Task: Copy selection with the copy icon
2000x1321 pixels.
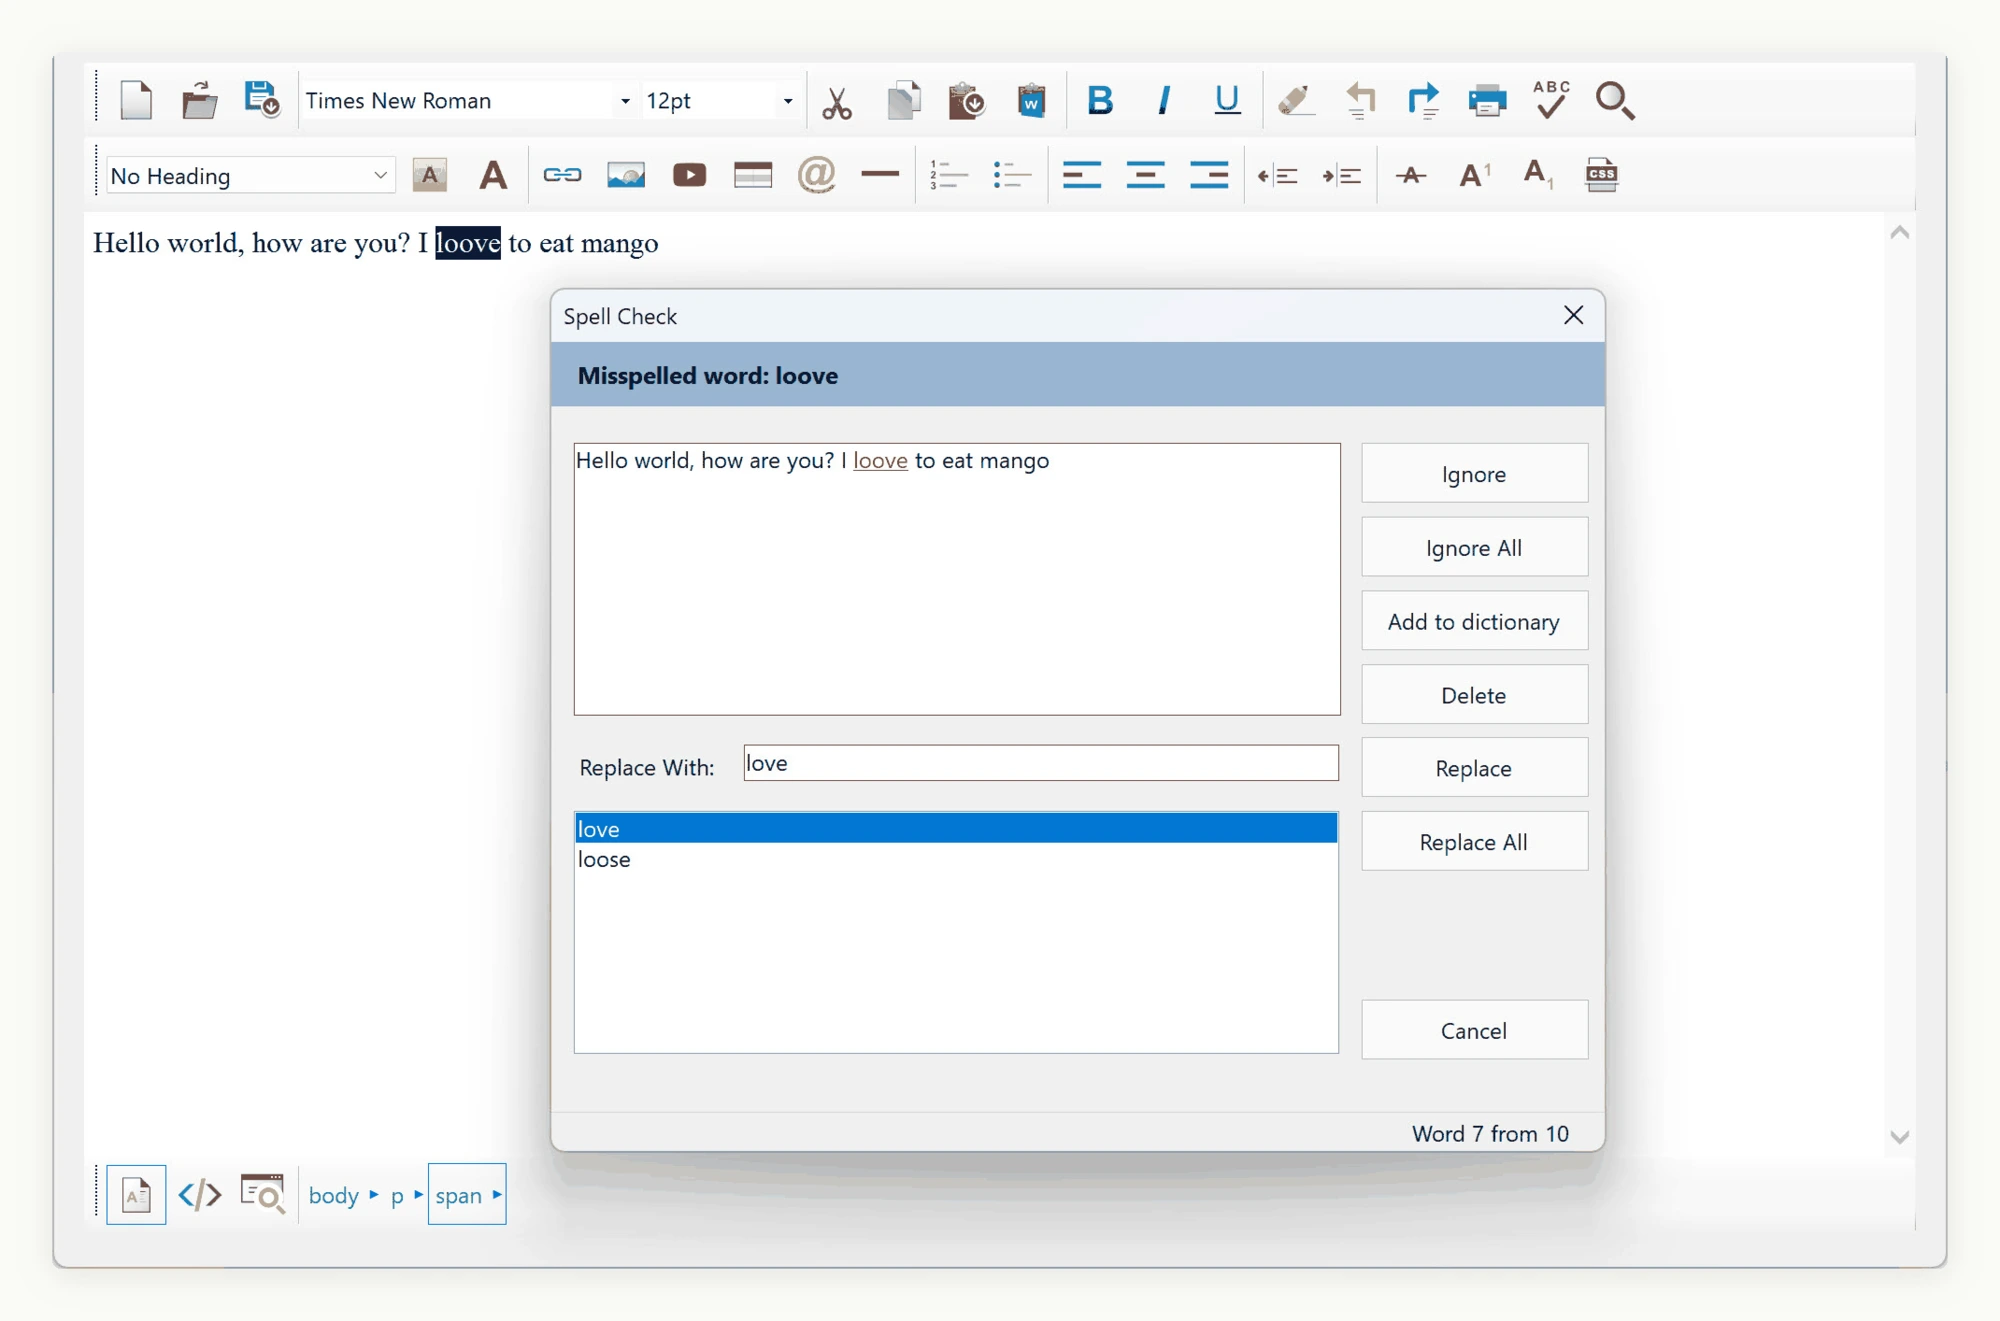Action: (903, 100)
